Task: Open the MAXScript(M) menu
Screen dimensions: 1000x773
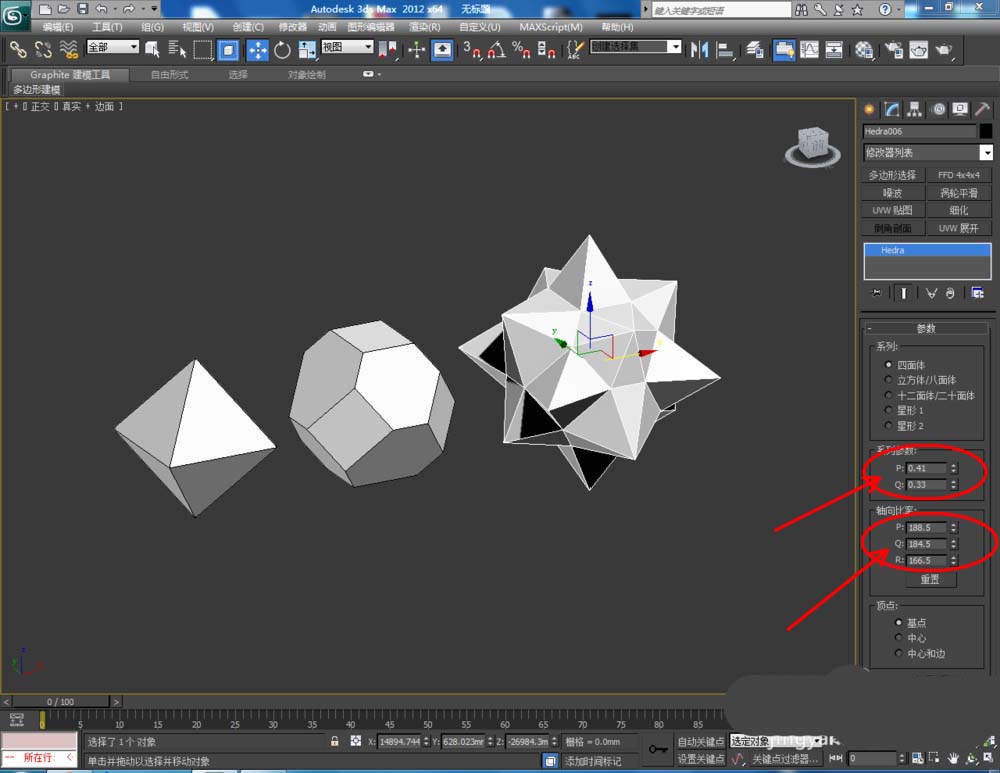Action: pos(550,27)
